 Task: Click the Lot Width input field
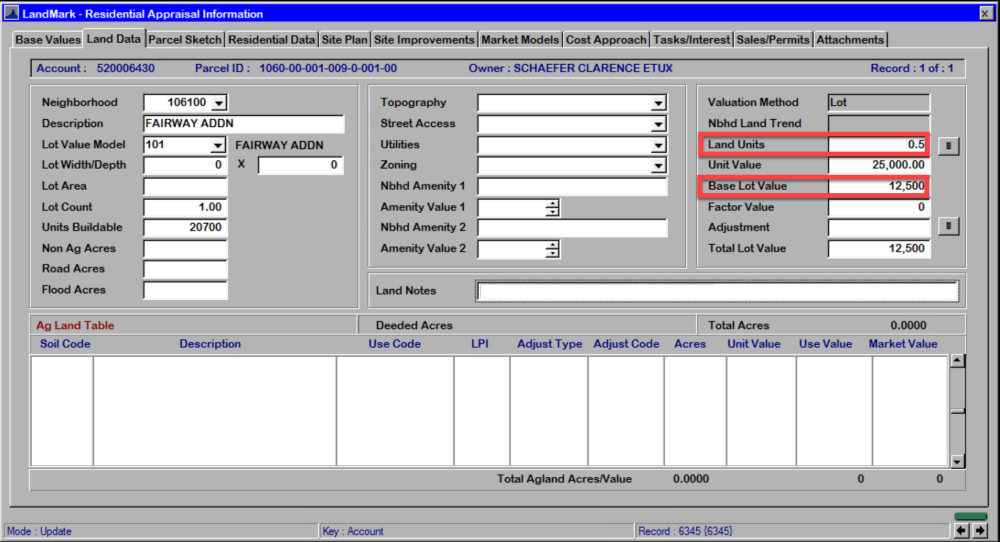coord(185,165)
